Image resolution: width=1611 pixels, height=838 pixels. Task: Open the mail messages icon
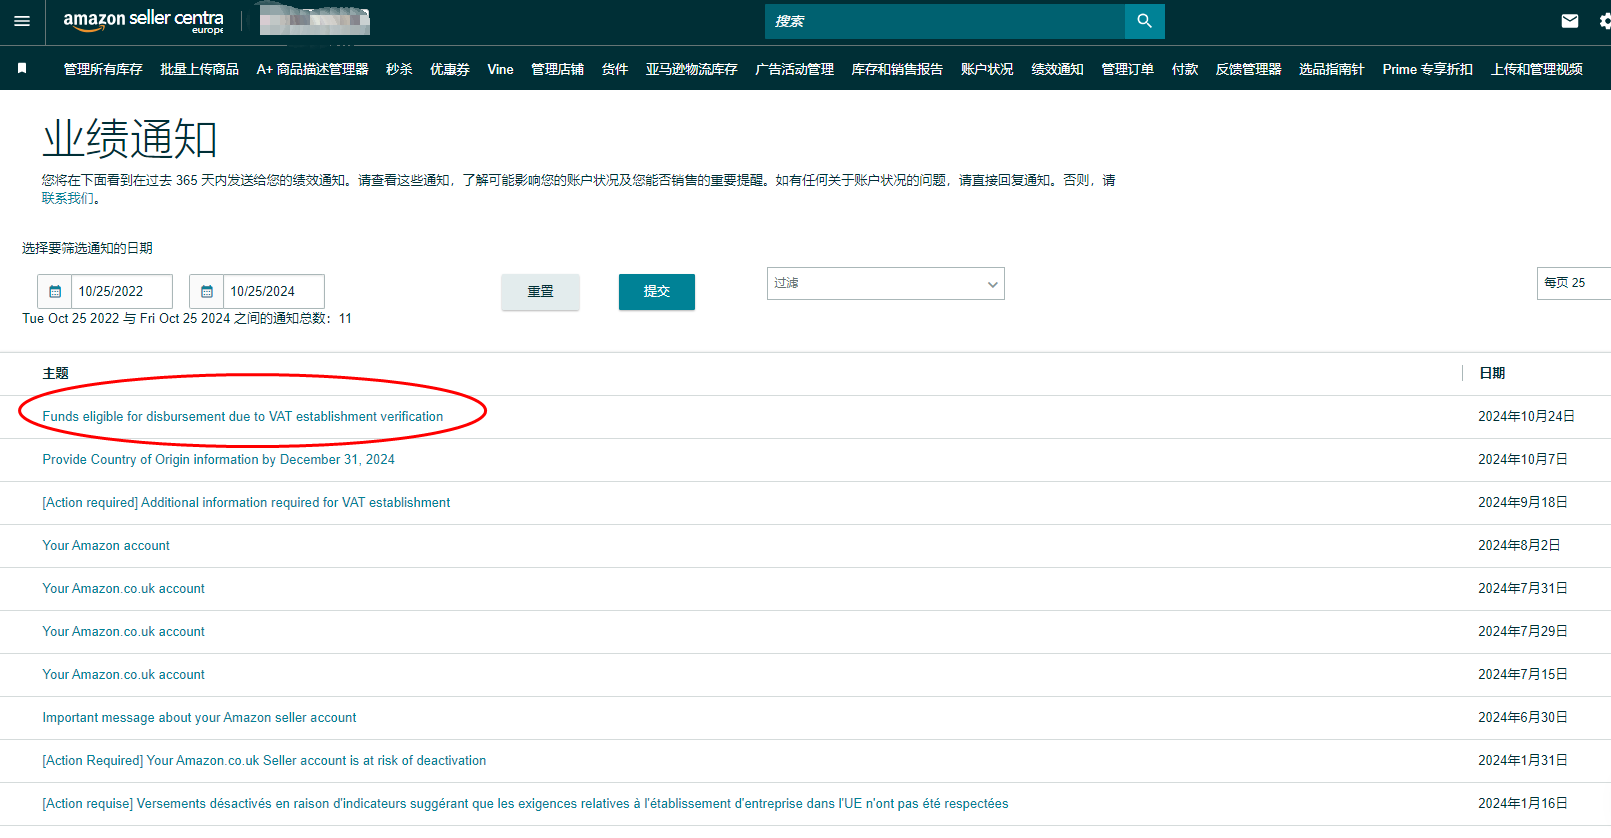coord(1569,21)
